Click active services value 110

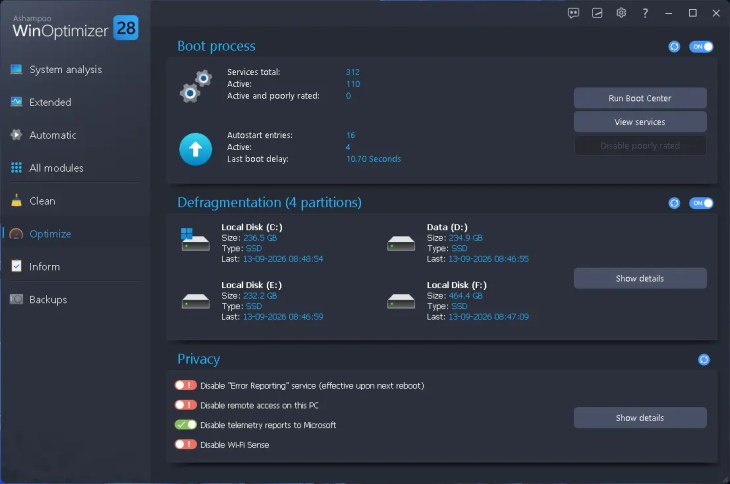(x=353, y=84)
